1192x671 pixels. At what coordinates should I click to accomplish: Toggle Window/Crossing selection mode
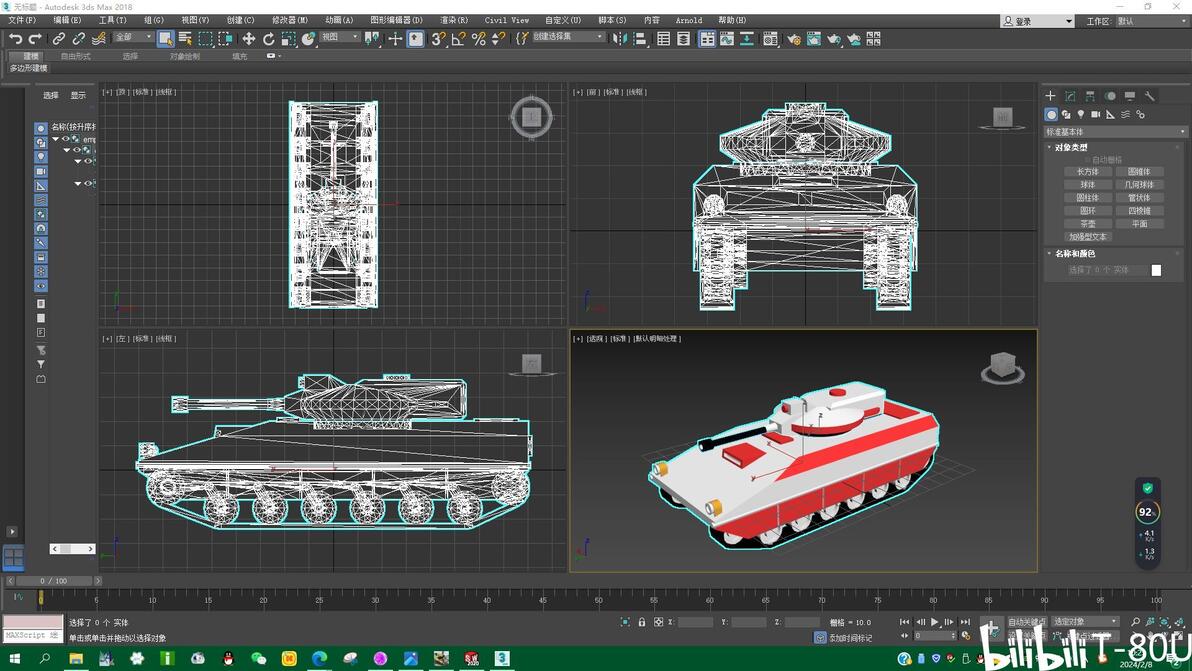(225, 39)
